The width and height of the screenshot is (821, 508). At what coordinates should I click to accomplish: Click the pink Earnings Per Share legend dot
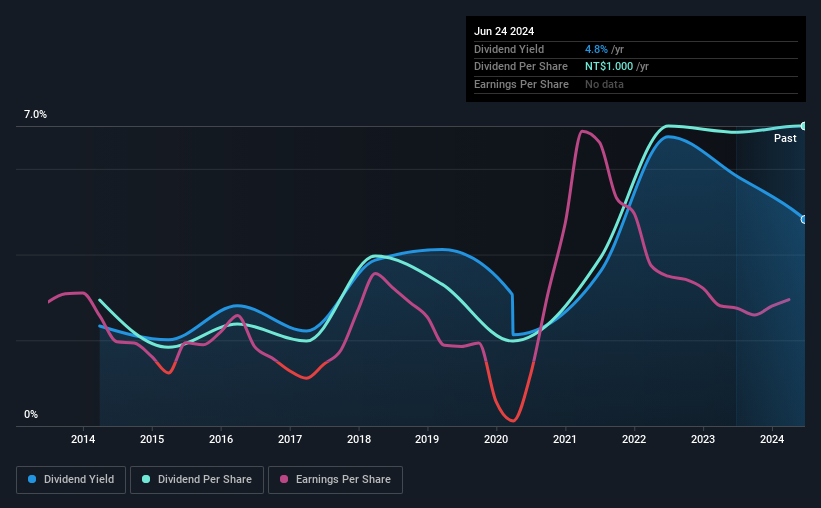coord(284,479)
